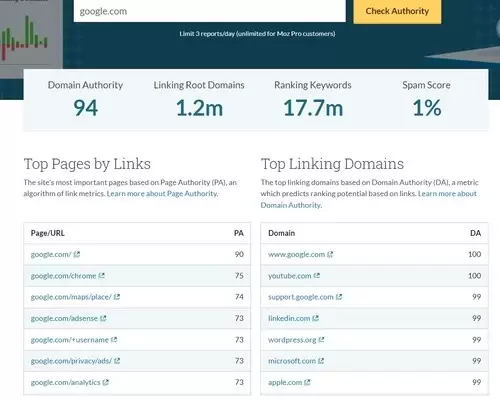Open external link icon beside google.com/analytics
The image size is (500, 401).
click(x=106, y=382)
